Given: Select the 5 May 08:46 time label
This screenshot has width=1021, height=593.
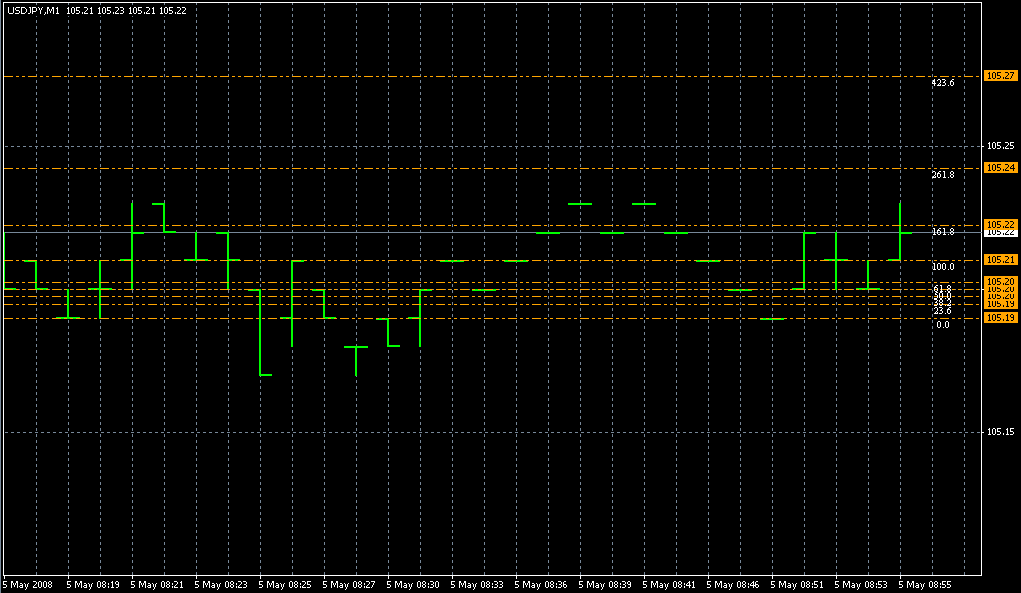Looking at the screenshot, I should click(x=733, y=584).
